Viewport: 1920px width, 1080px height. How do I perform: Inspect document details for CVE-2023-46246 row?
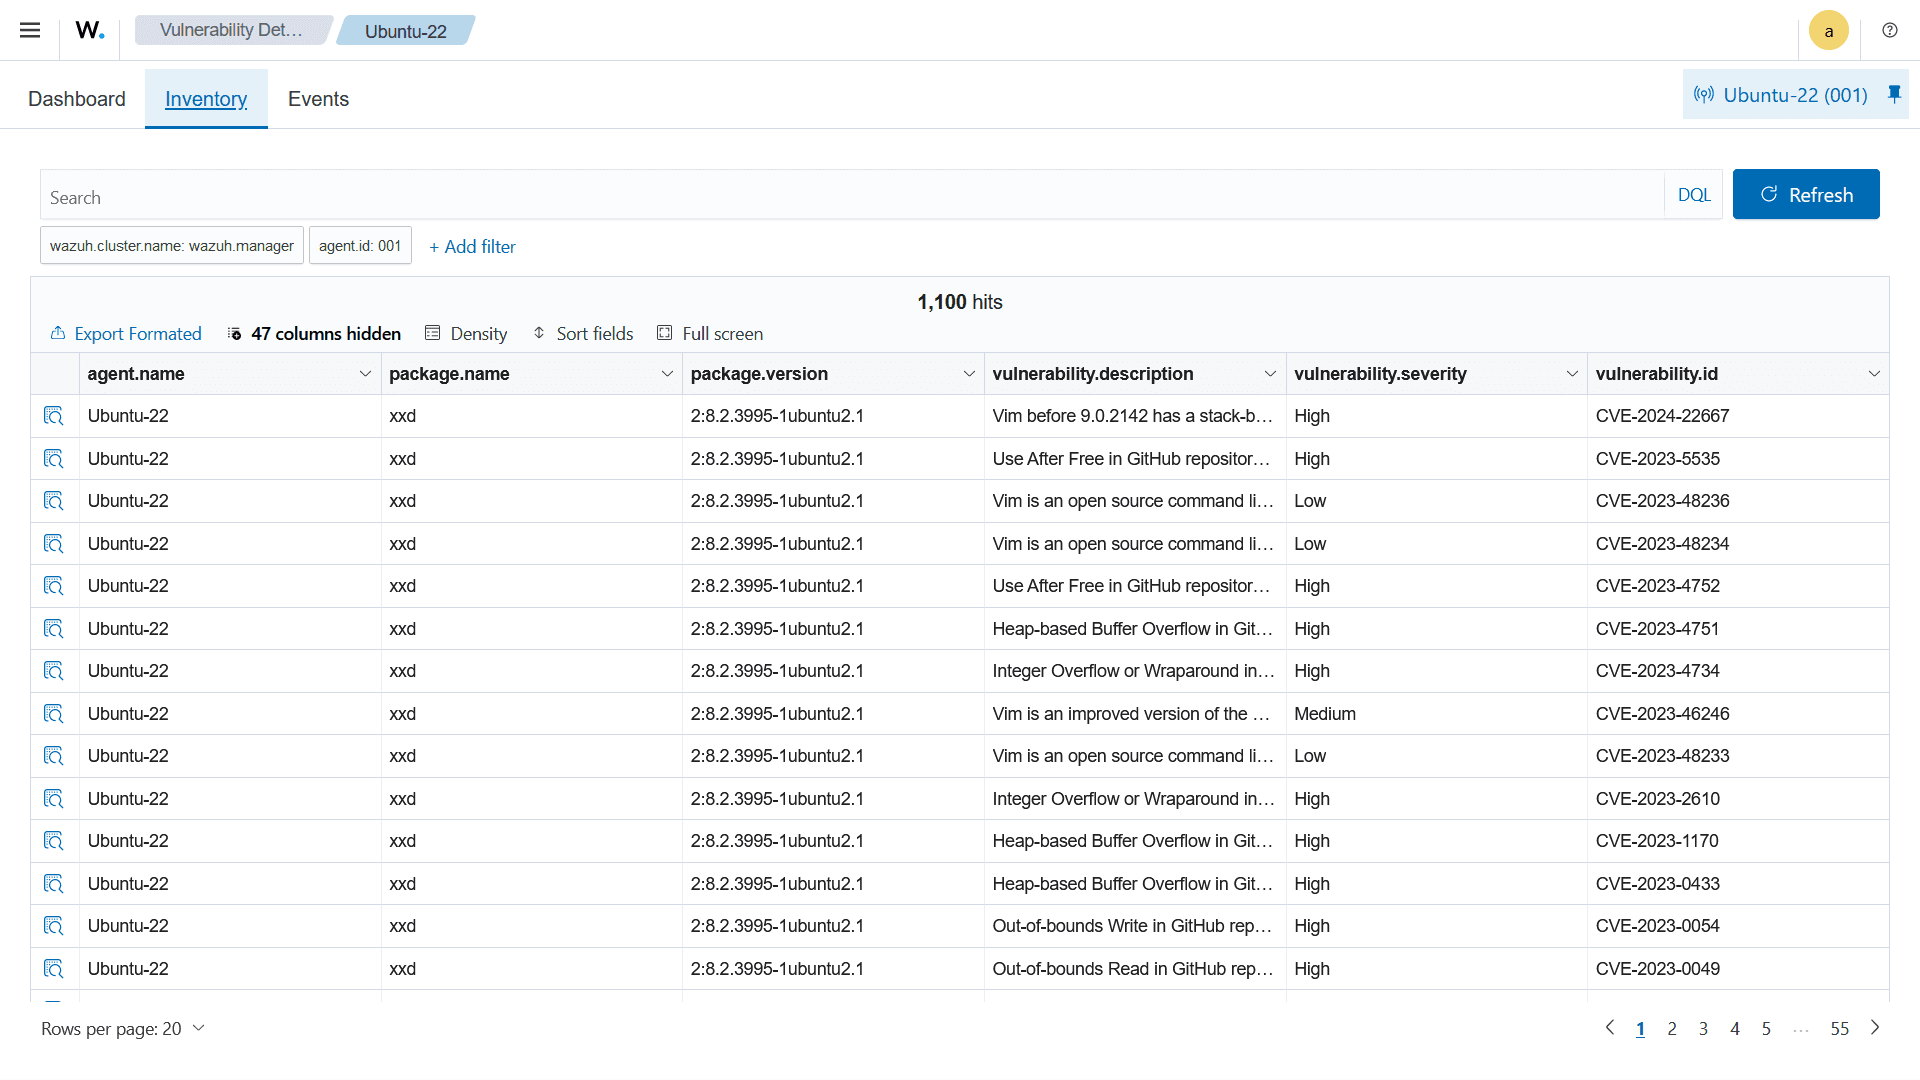54,714
